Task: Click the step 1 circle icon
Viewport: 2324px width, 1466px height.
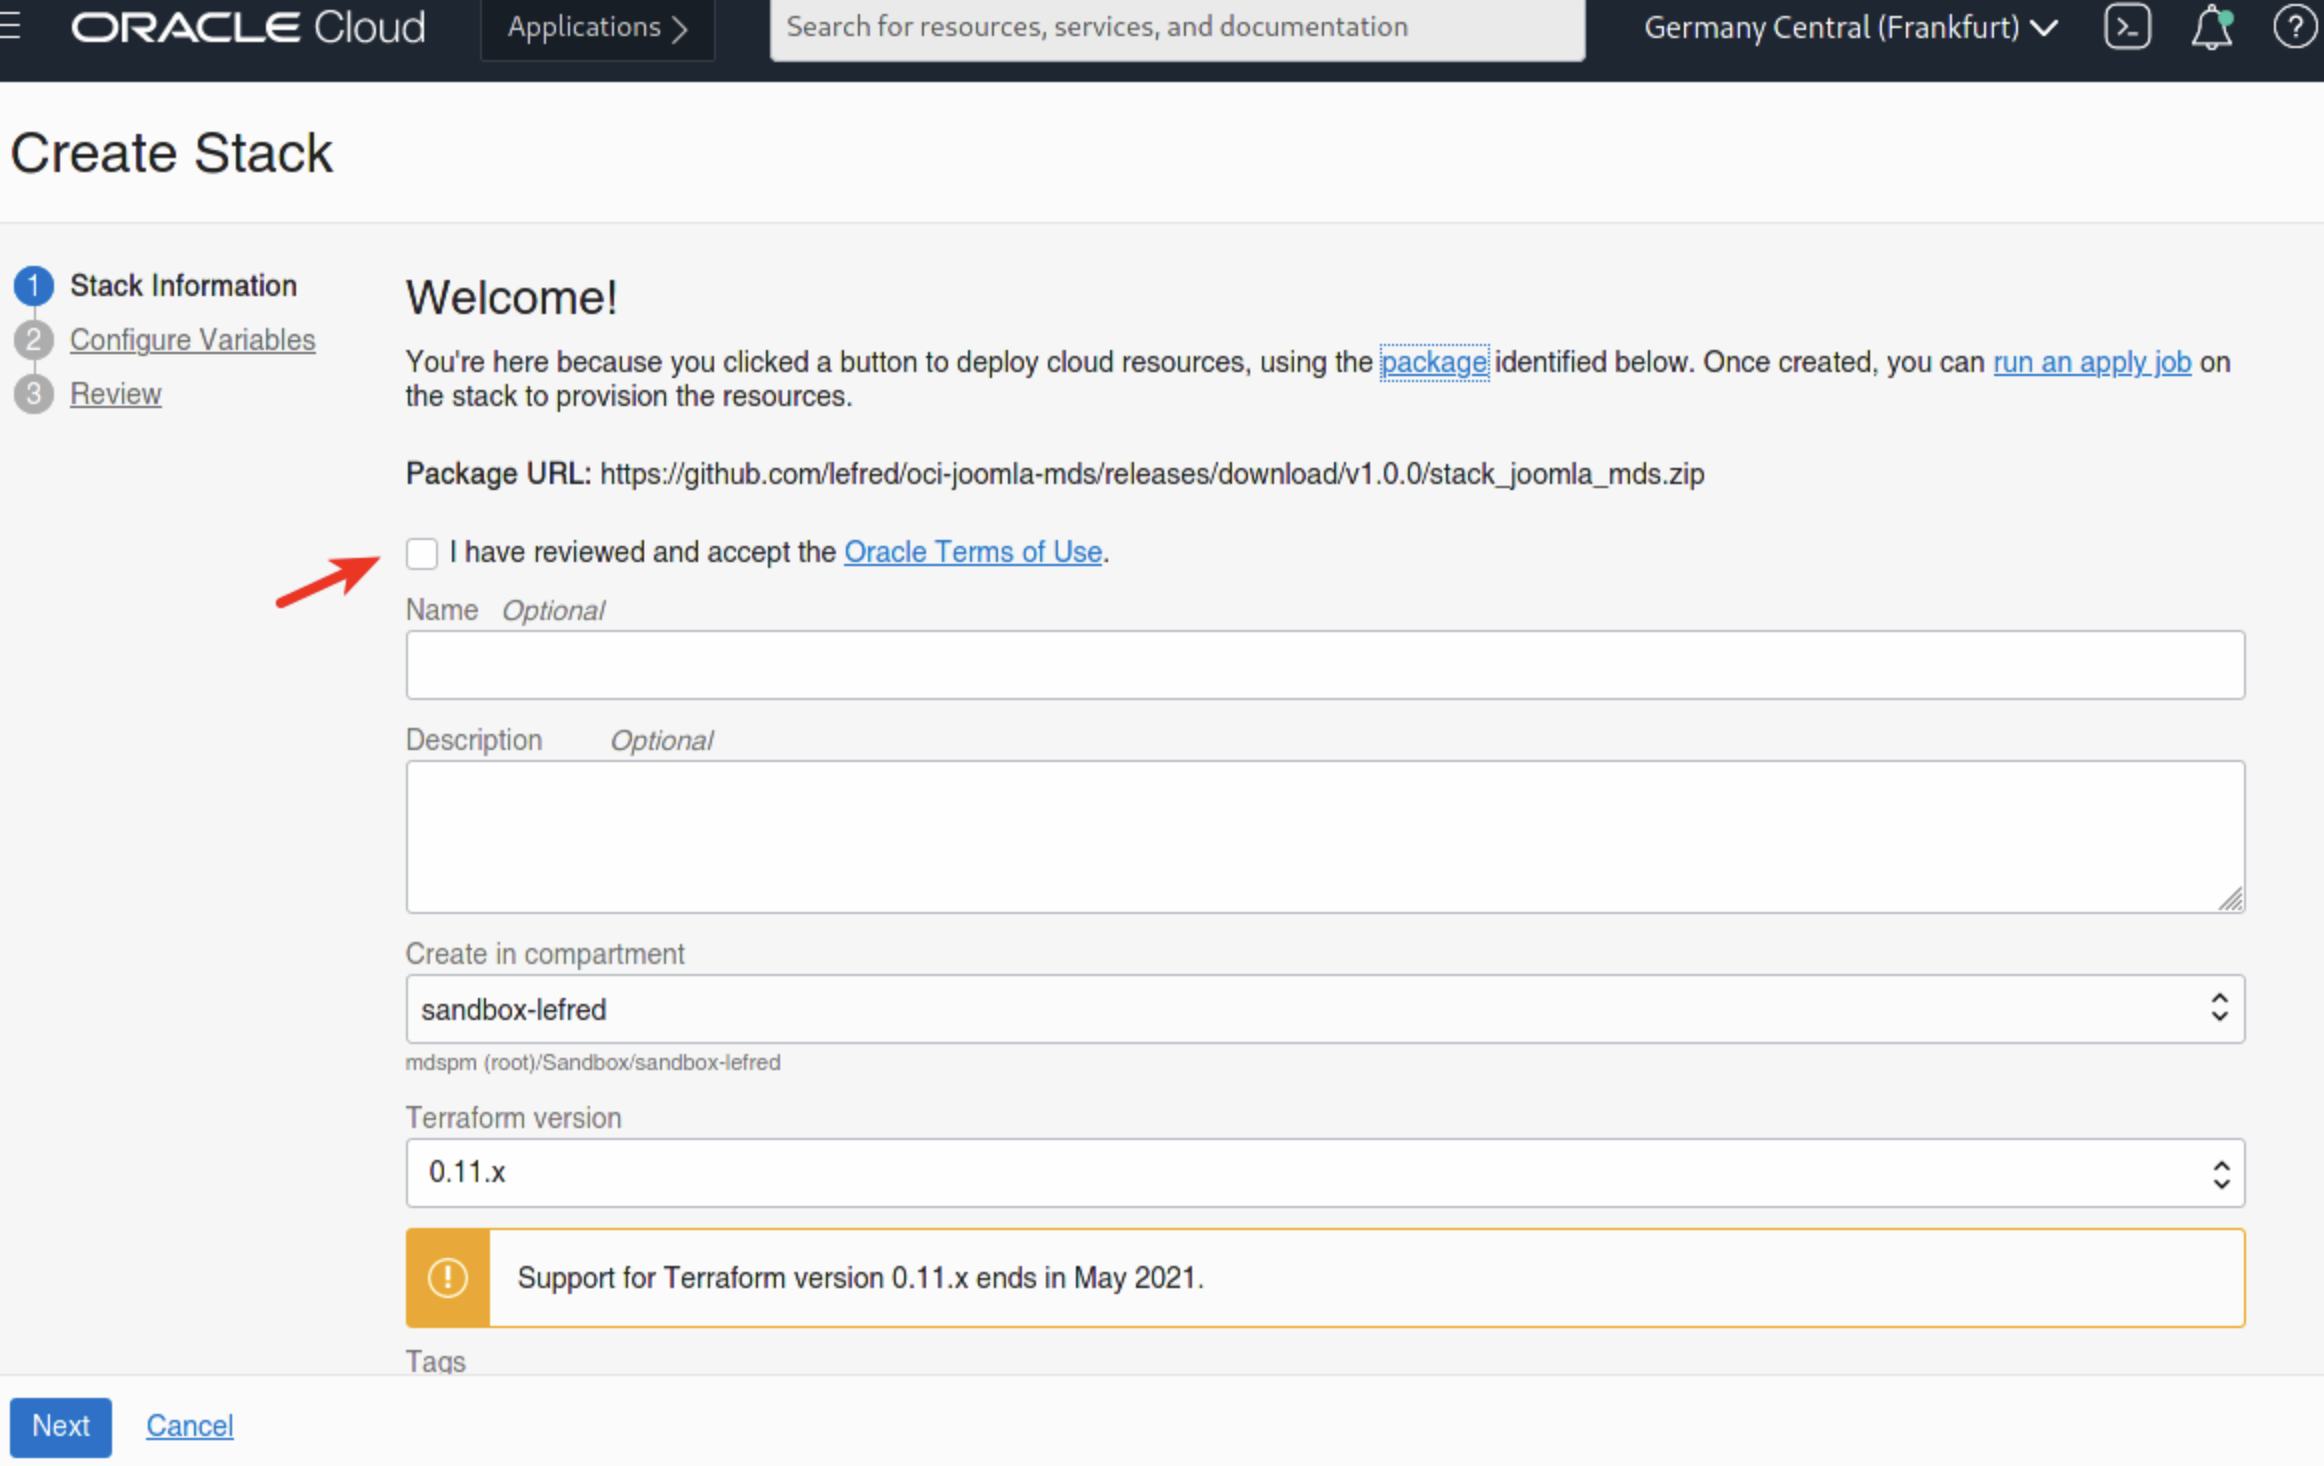Action: point(33,286)
